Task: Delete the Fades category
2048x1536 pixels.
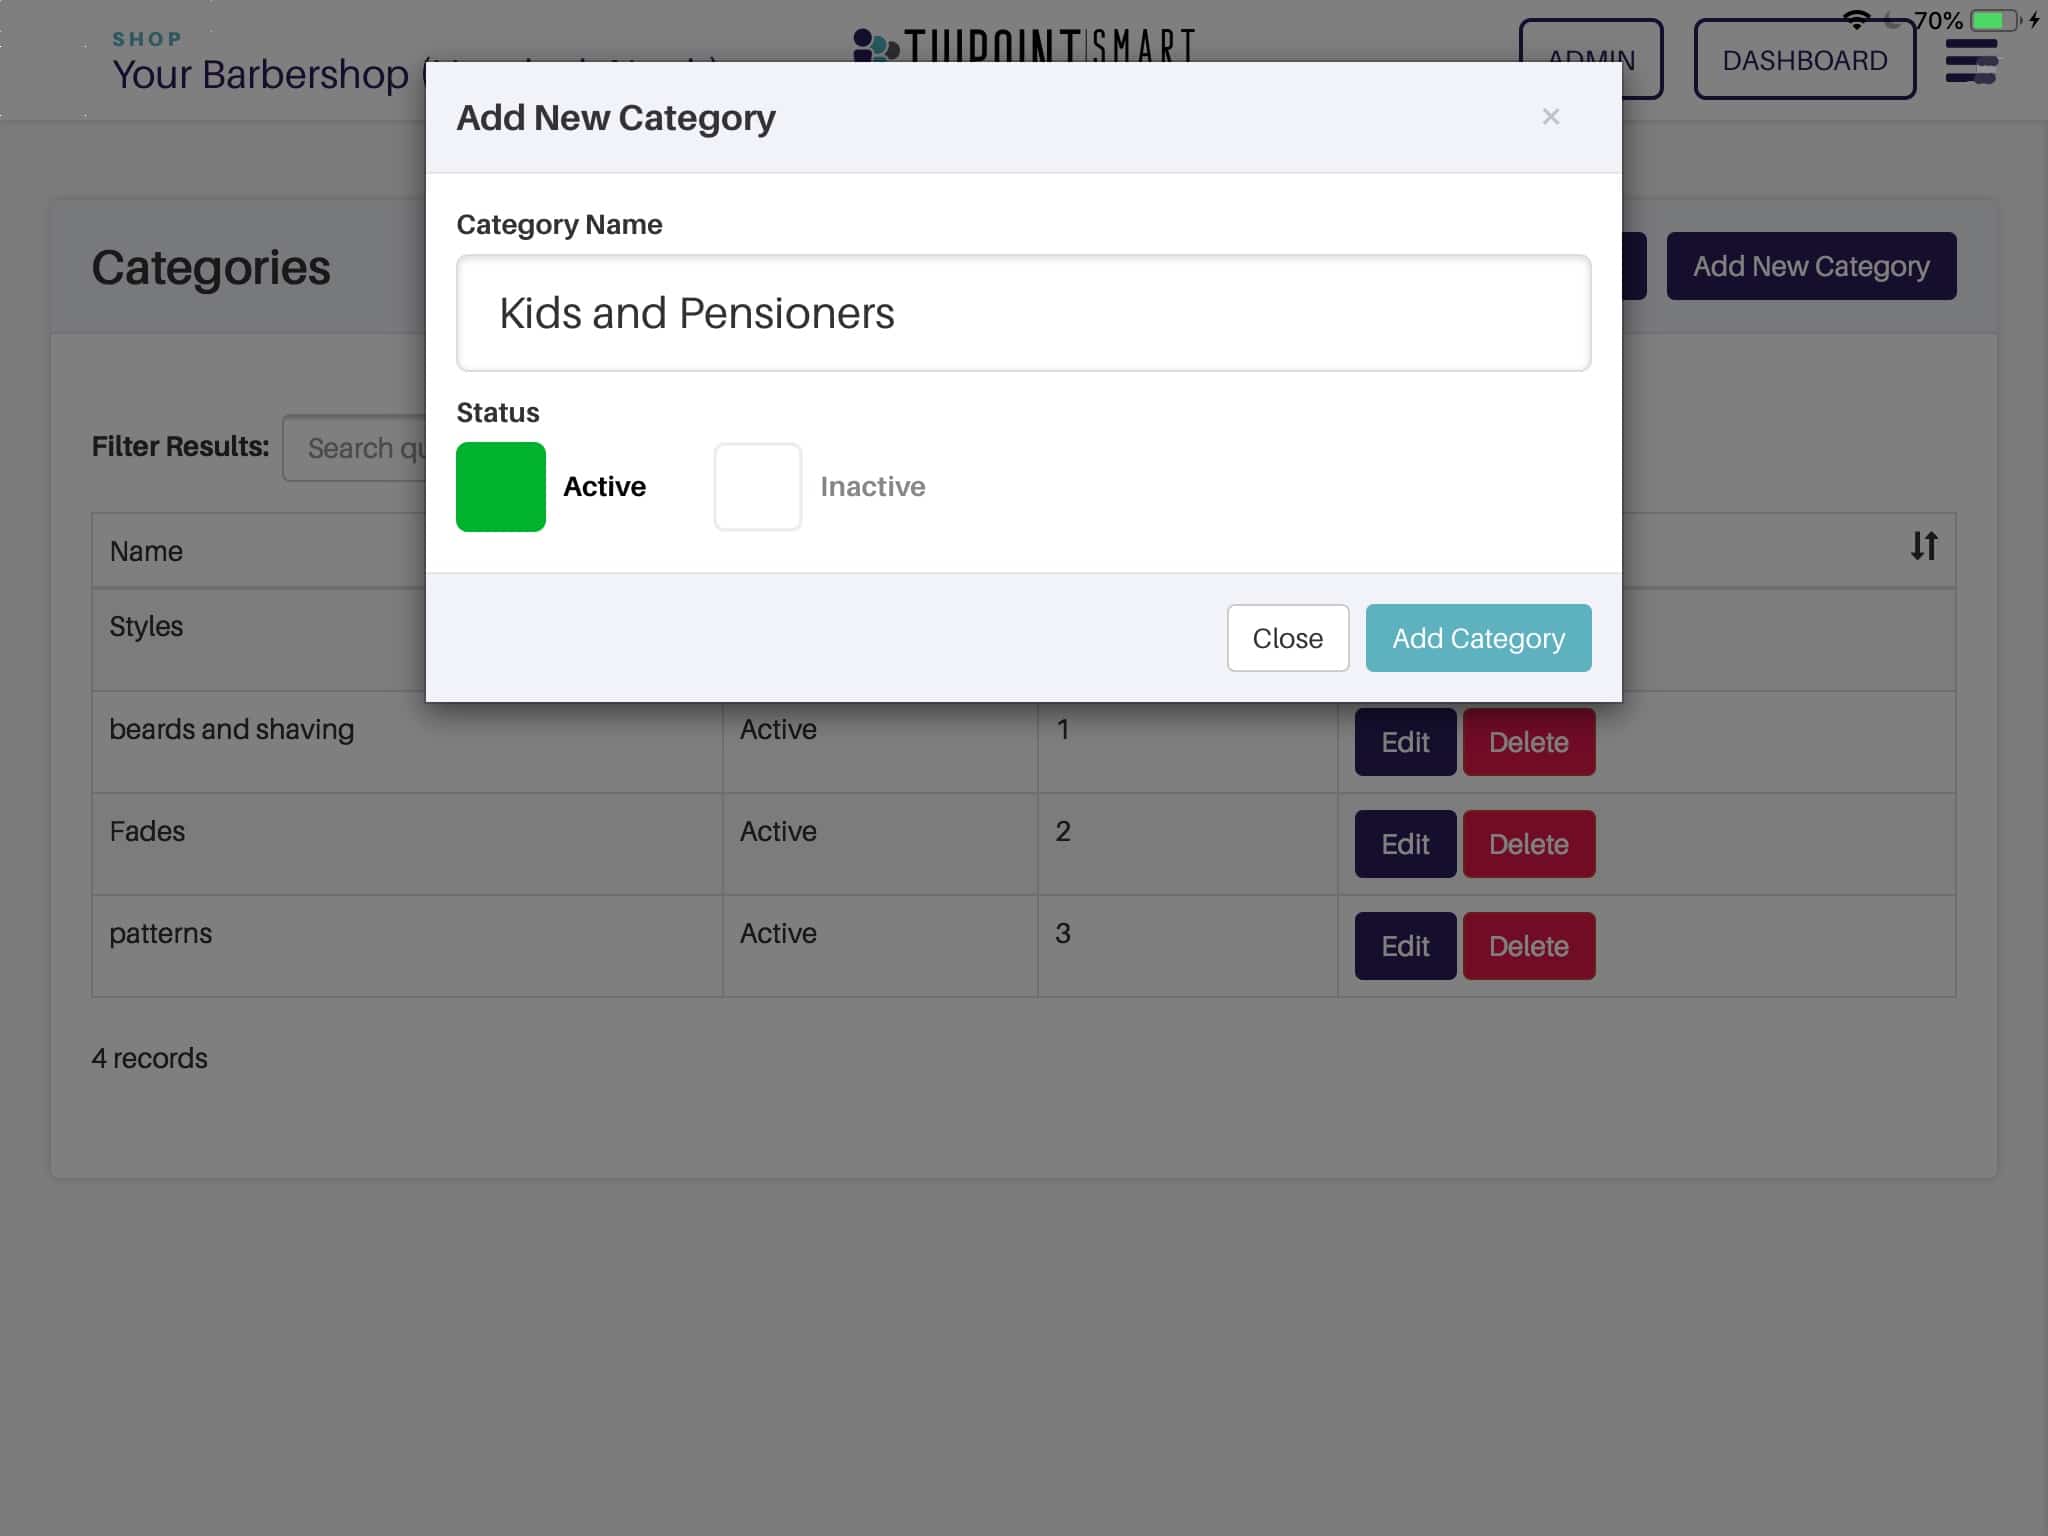Action: (x=1528, y=844)
